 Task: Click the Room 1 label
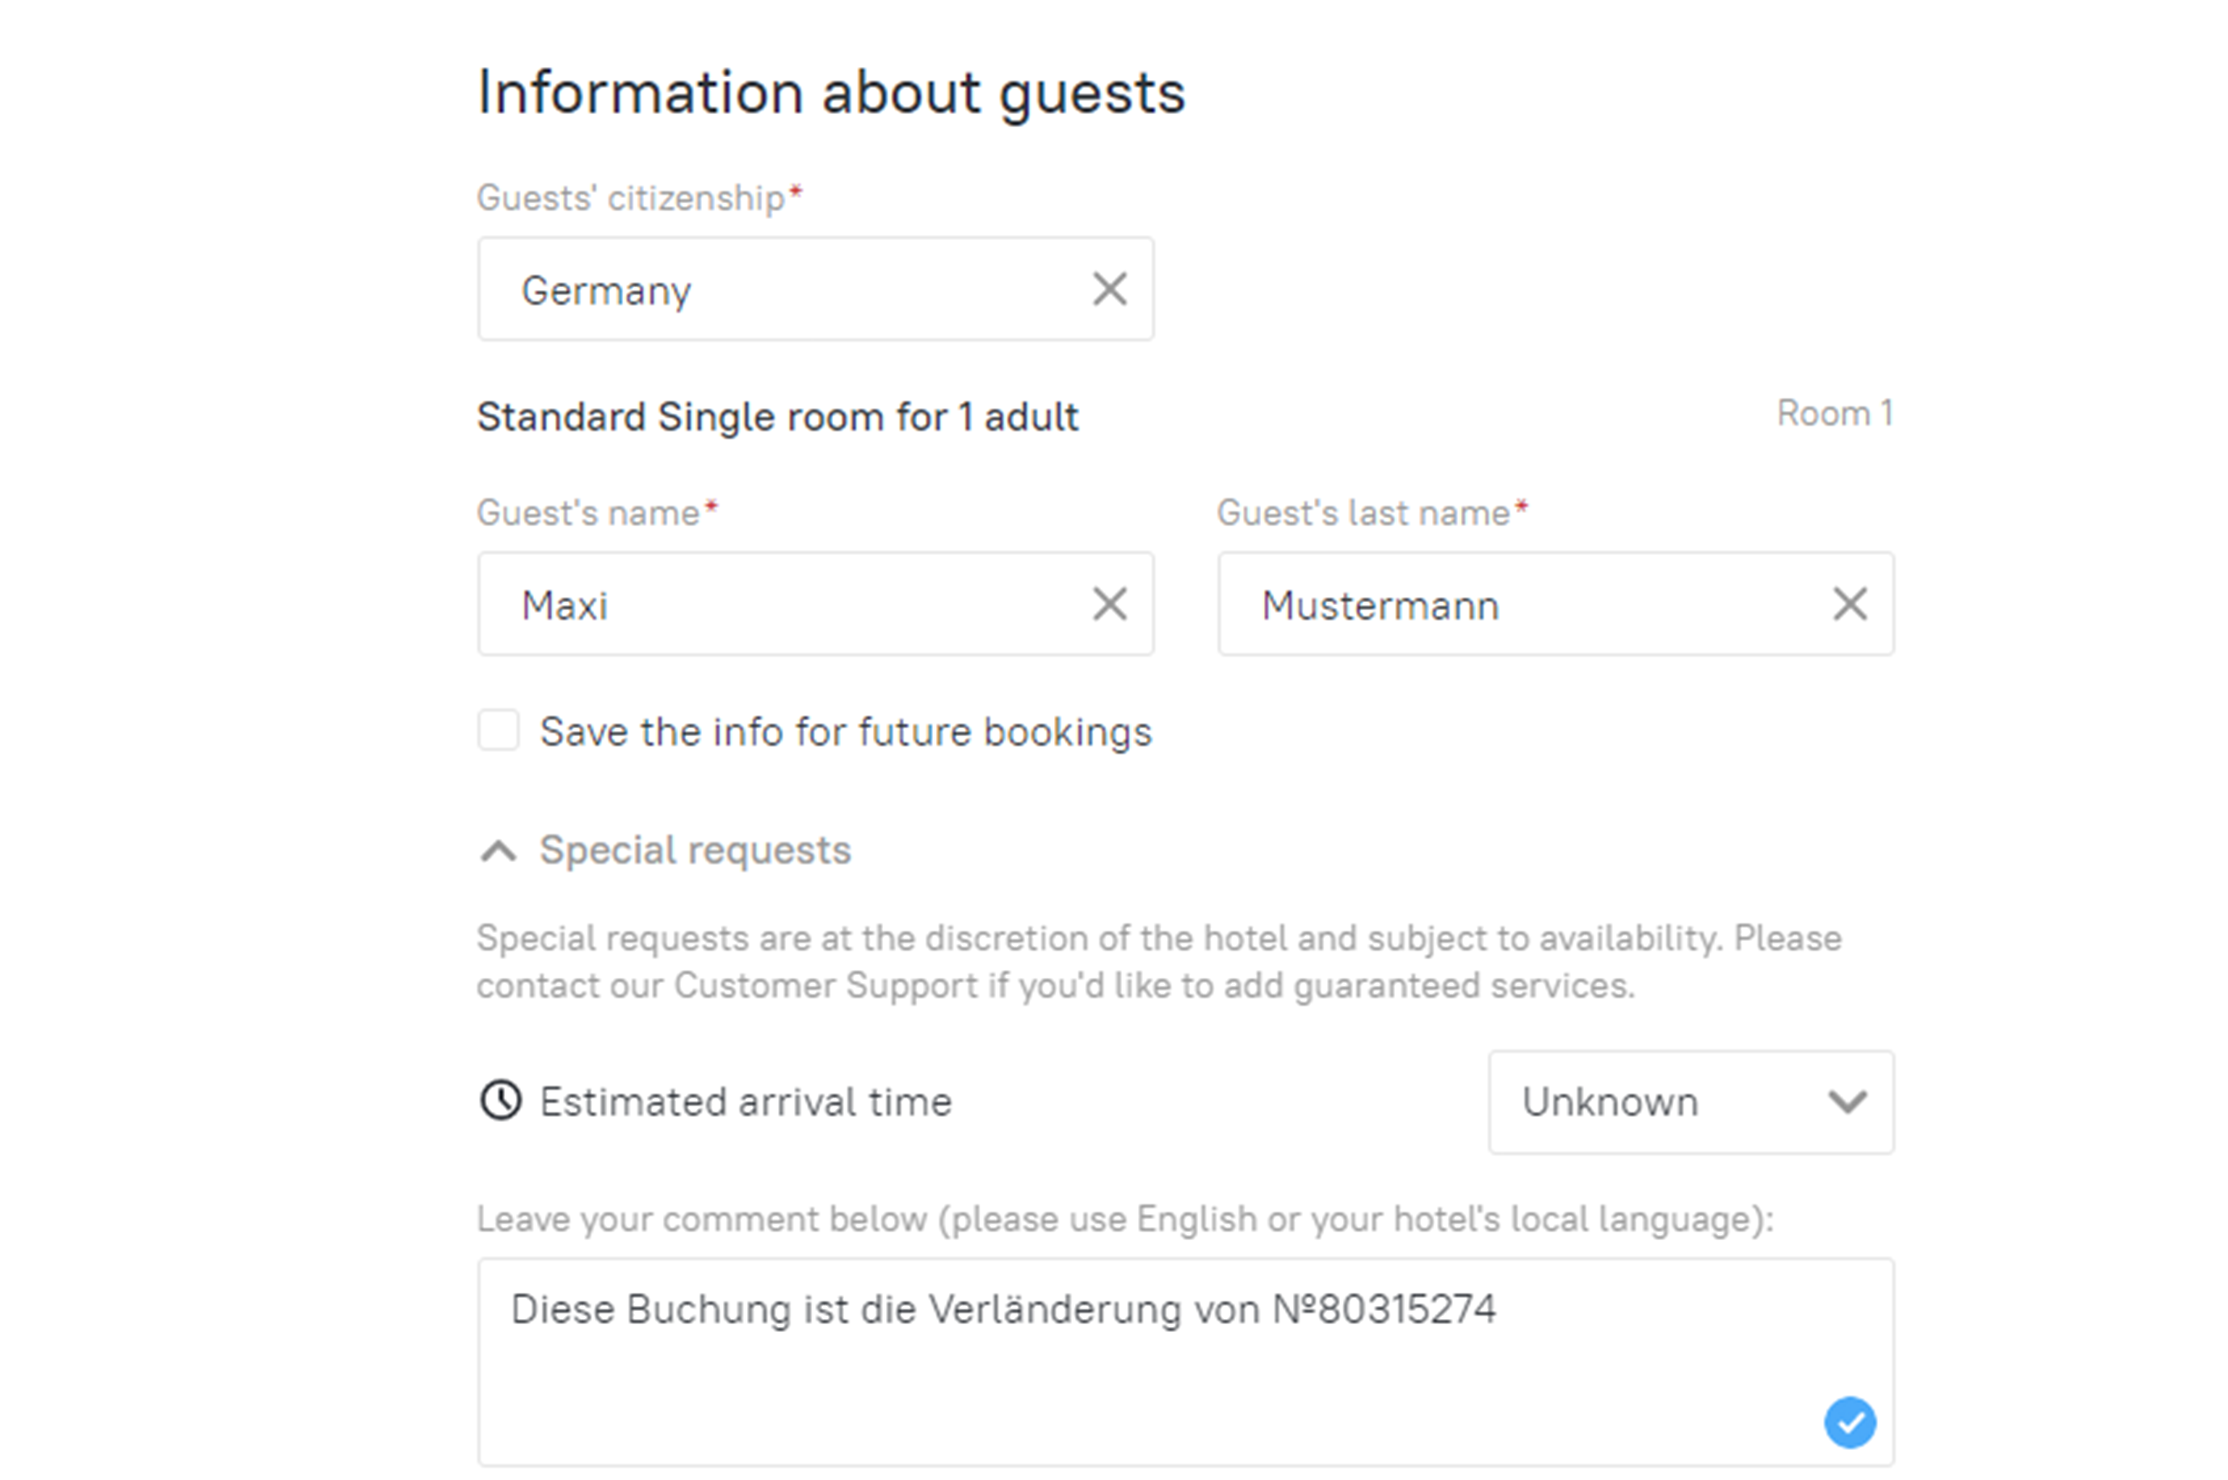pos(1834,413)
